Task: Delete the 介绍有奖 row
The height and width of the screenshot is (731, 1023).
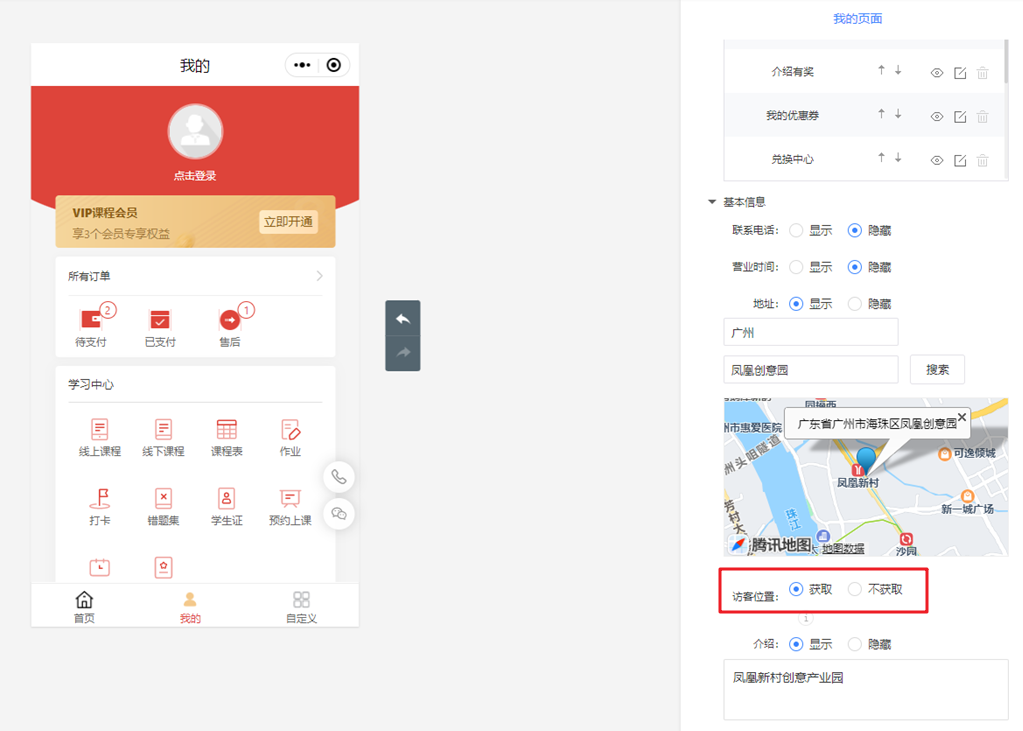Action: (983, 73)
